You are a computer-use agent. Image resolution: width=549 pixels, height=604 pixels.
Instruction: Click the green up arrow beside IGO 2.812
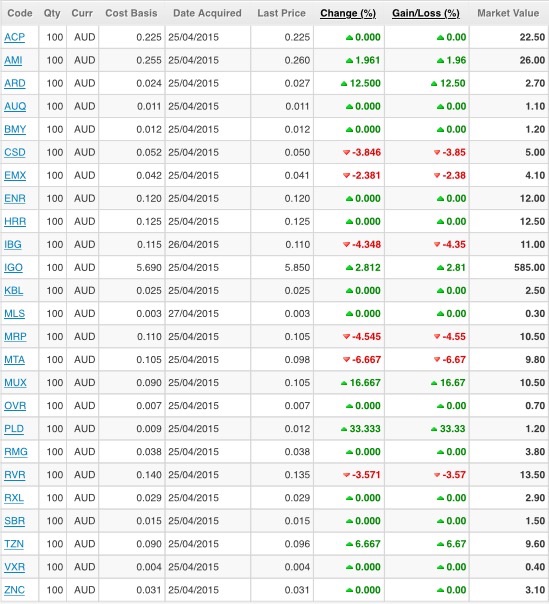coord(349,268)
